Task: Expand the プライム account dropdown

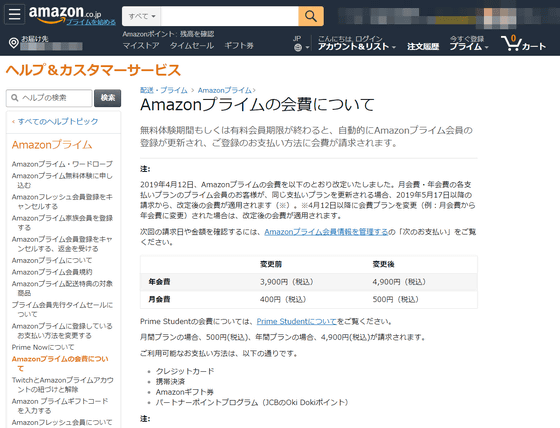Action: click(469, 46)
